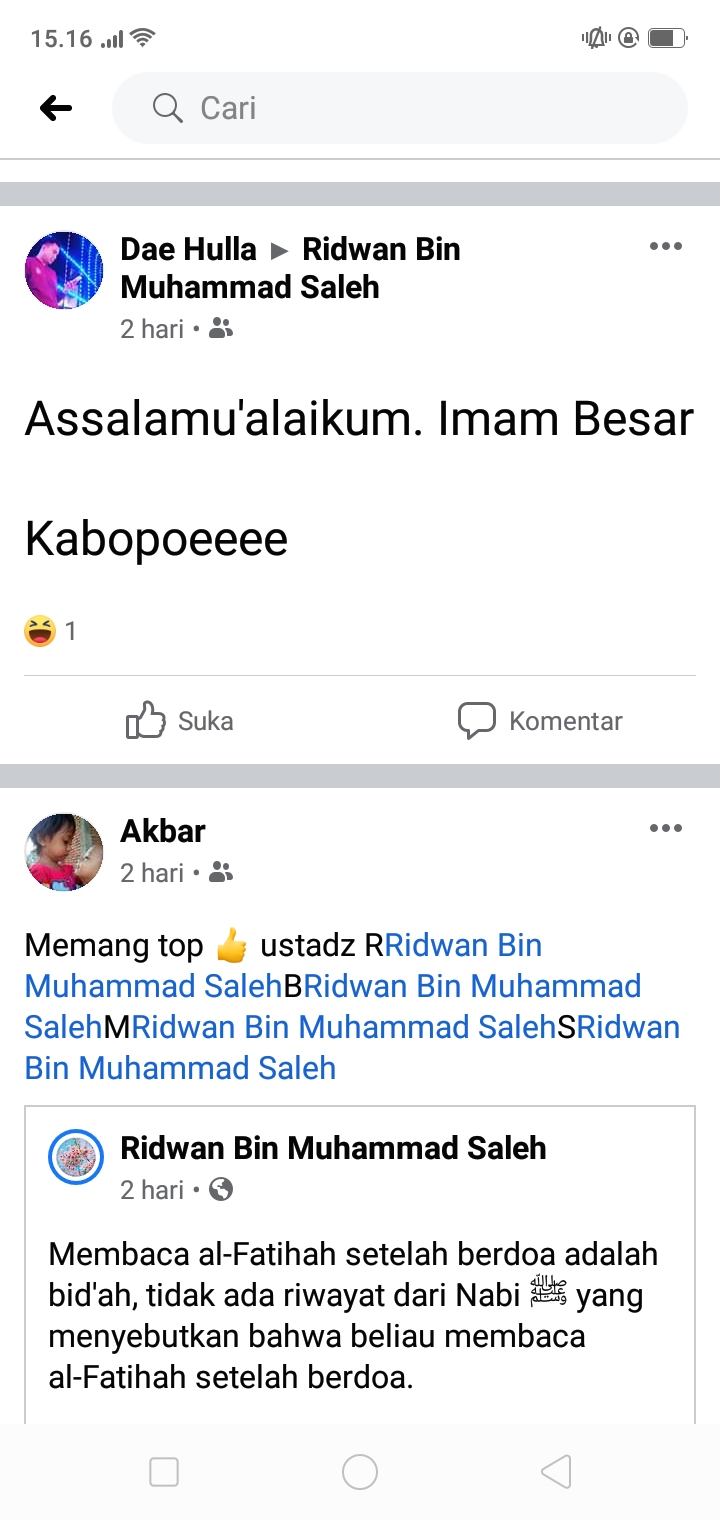Open Ridwan Bin Muhammad Saleh in post header
The height and width of the screenshot is (1520, 720).
[x=290, y=268]
